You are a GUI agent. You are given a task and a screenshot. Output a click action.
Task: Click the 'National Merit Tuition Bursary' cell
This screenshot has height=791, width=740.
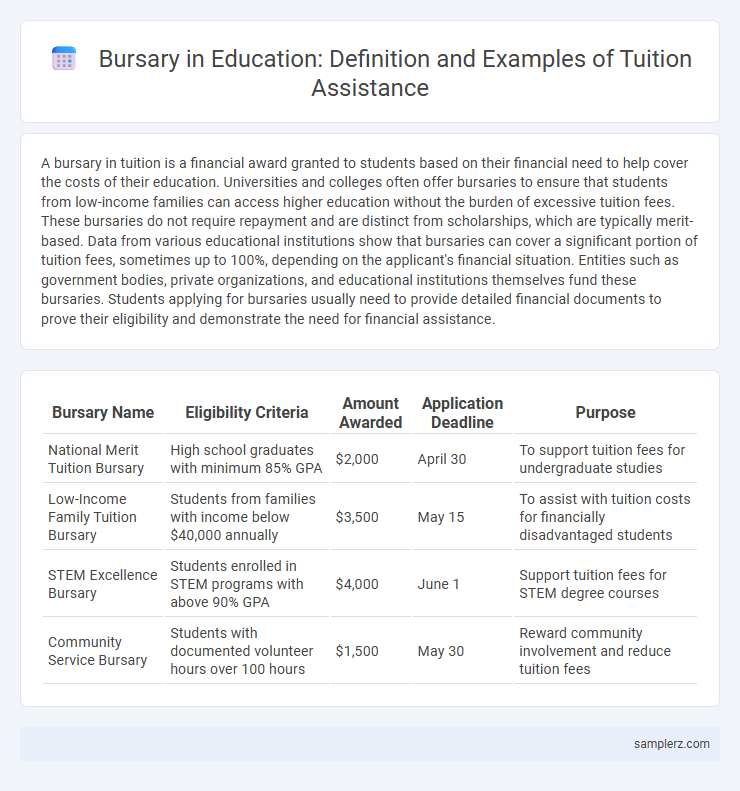(103, 459)
